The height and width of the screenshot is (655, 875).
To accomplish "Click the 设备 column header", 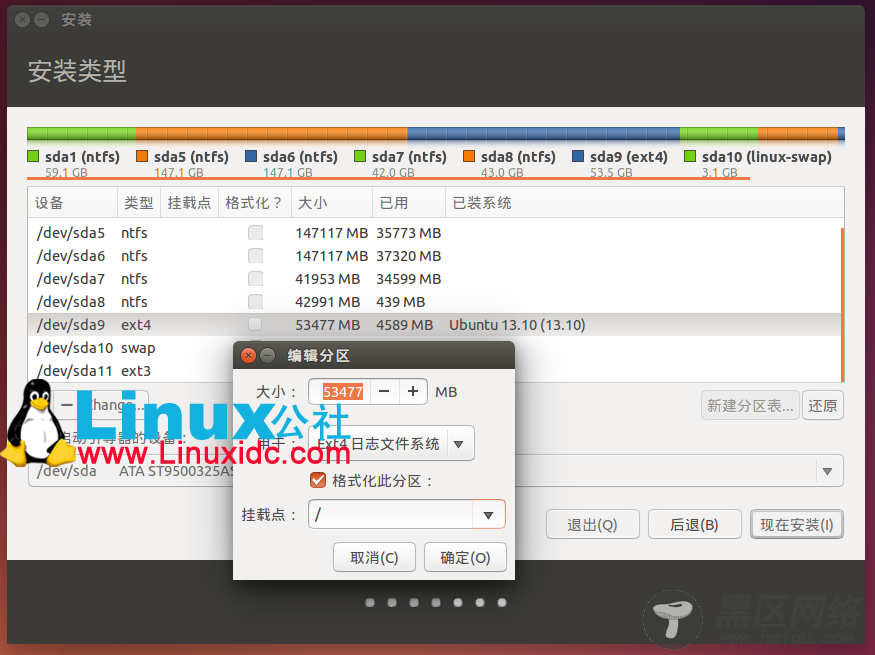I will pos(73,203).
